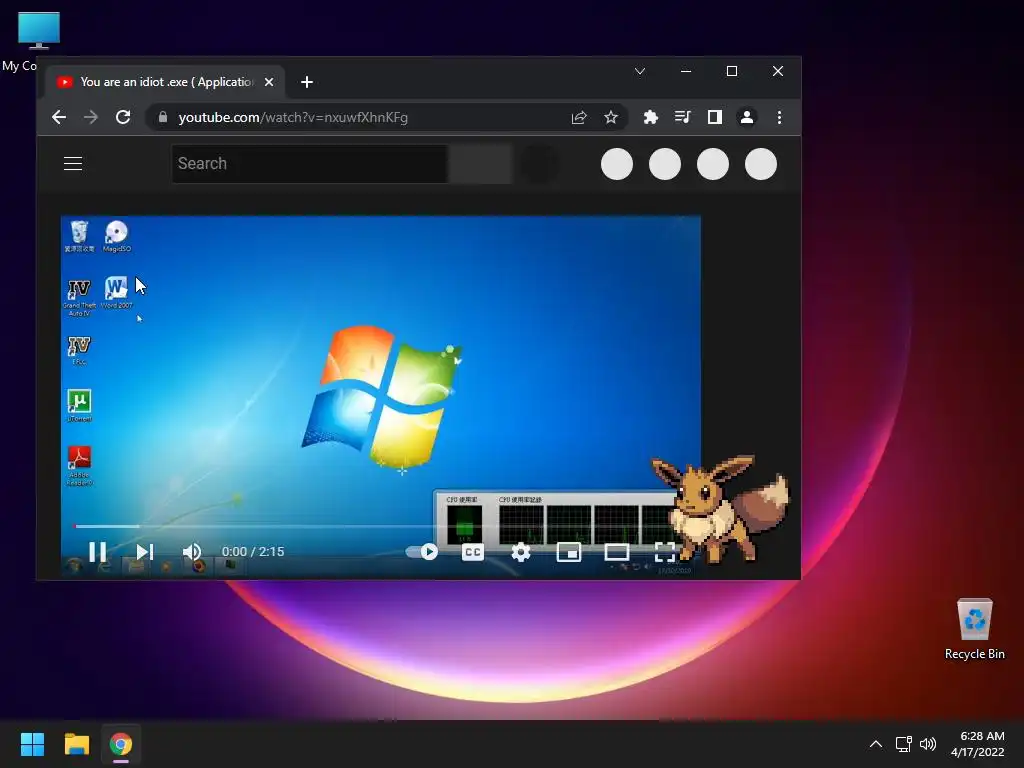
Task: Share this page icon in address bar
Action: coord(579,118)
